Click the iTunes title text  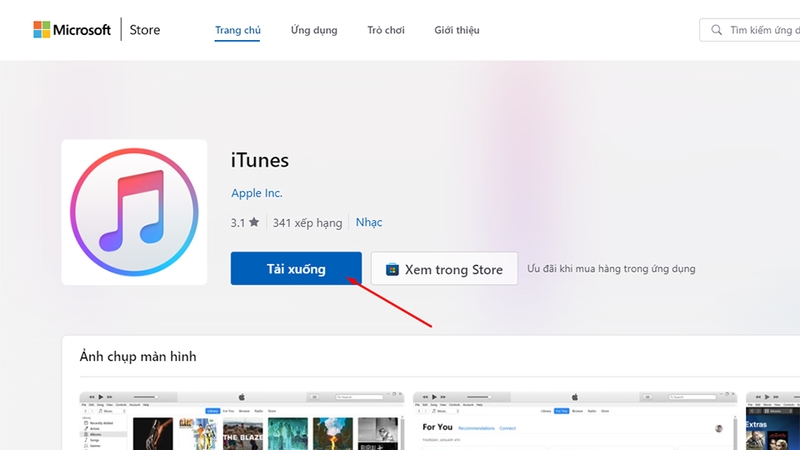(260, 160)
